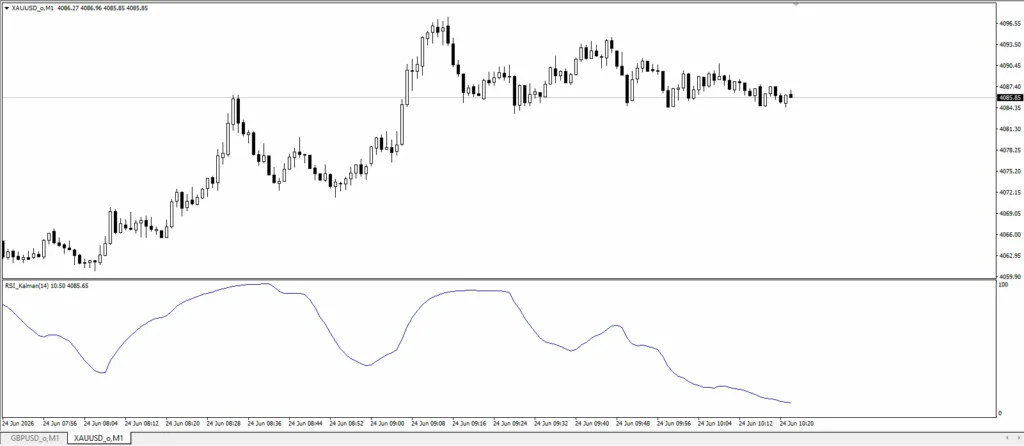This screenshot has width=1024, height=446.
Task: Click price scale value 4078.25
Action: (1010, 150)
